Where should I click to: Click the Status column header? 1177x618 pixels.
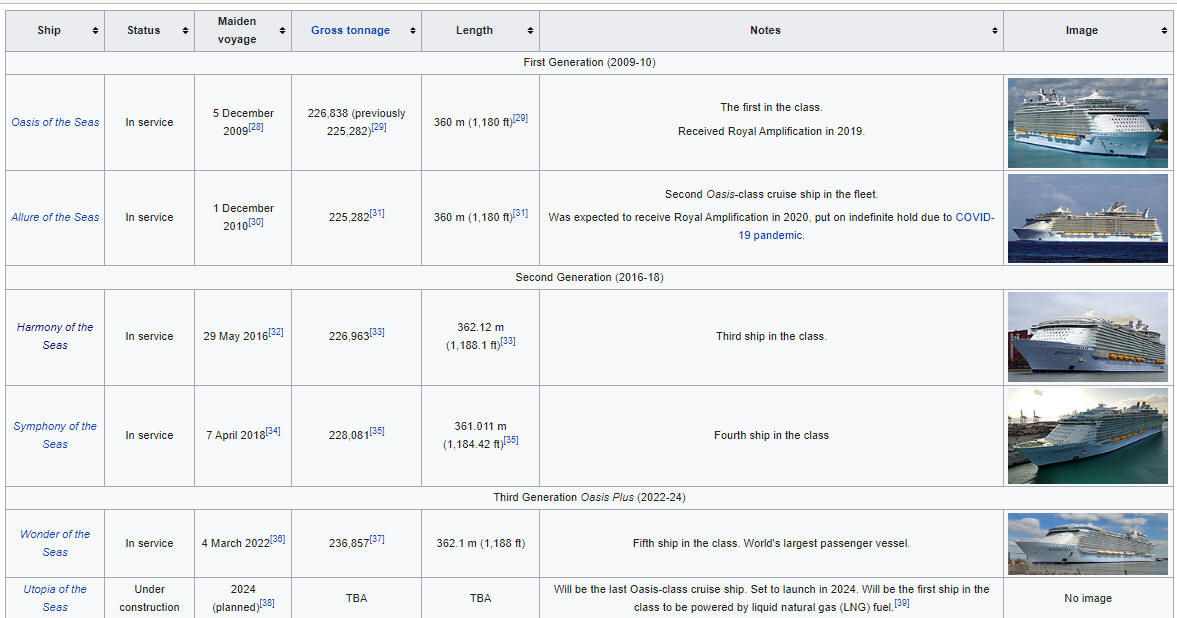[x=149, y=31]
